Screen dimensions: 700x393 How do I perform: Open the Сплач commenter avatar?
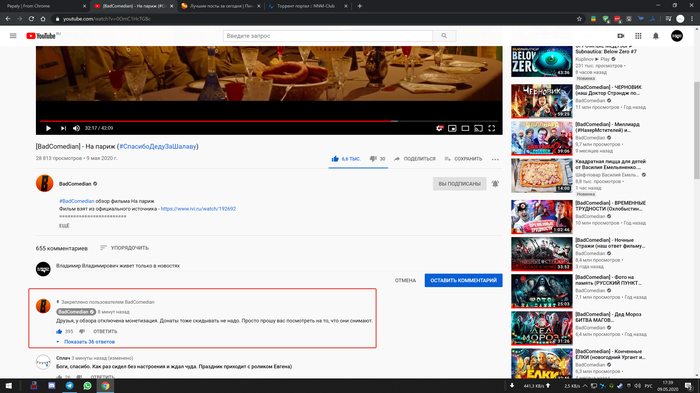coord(43,362)
